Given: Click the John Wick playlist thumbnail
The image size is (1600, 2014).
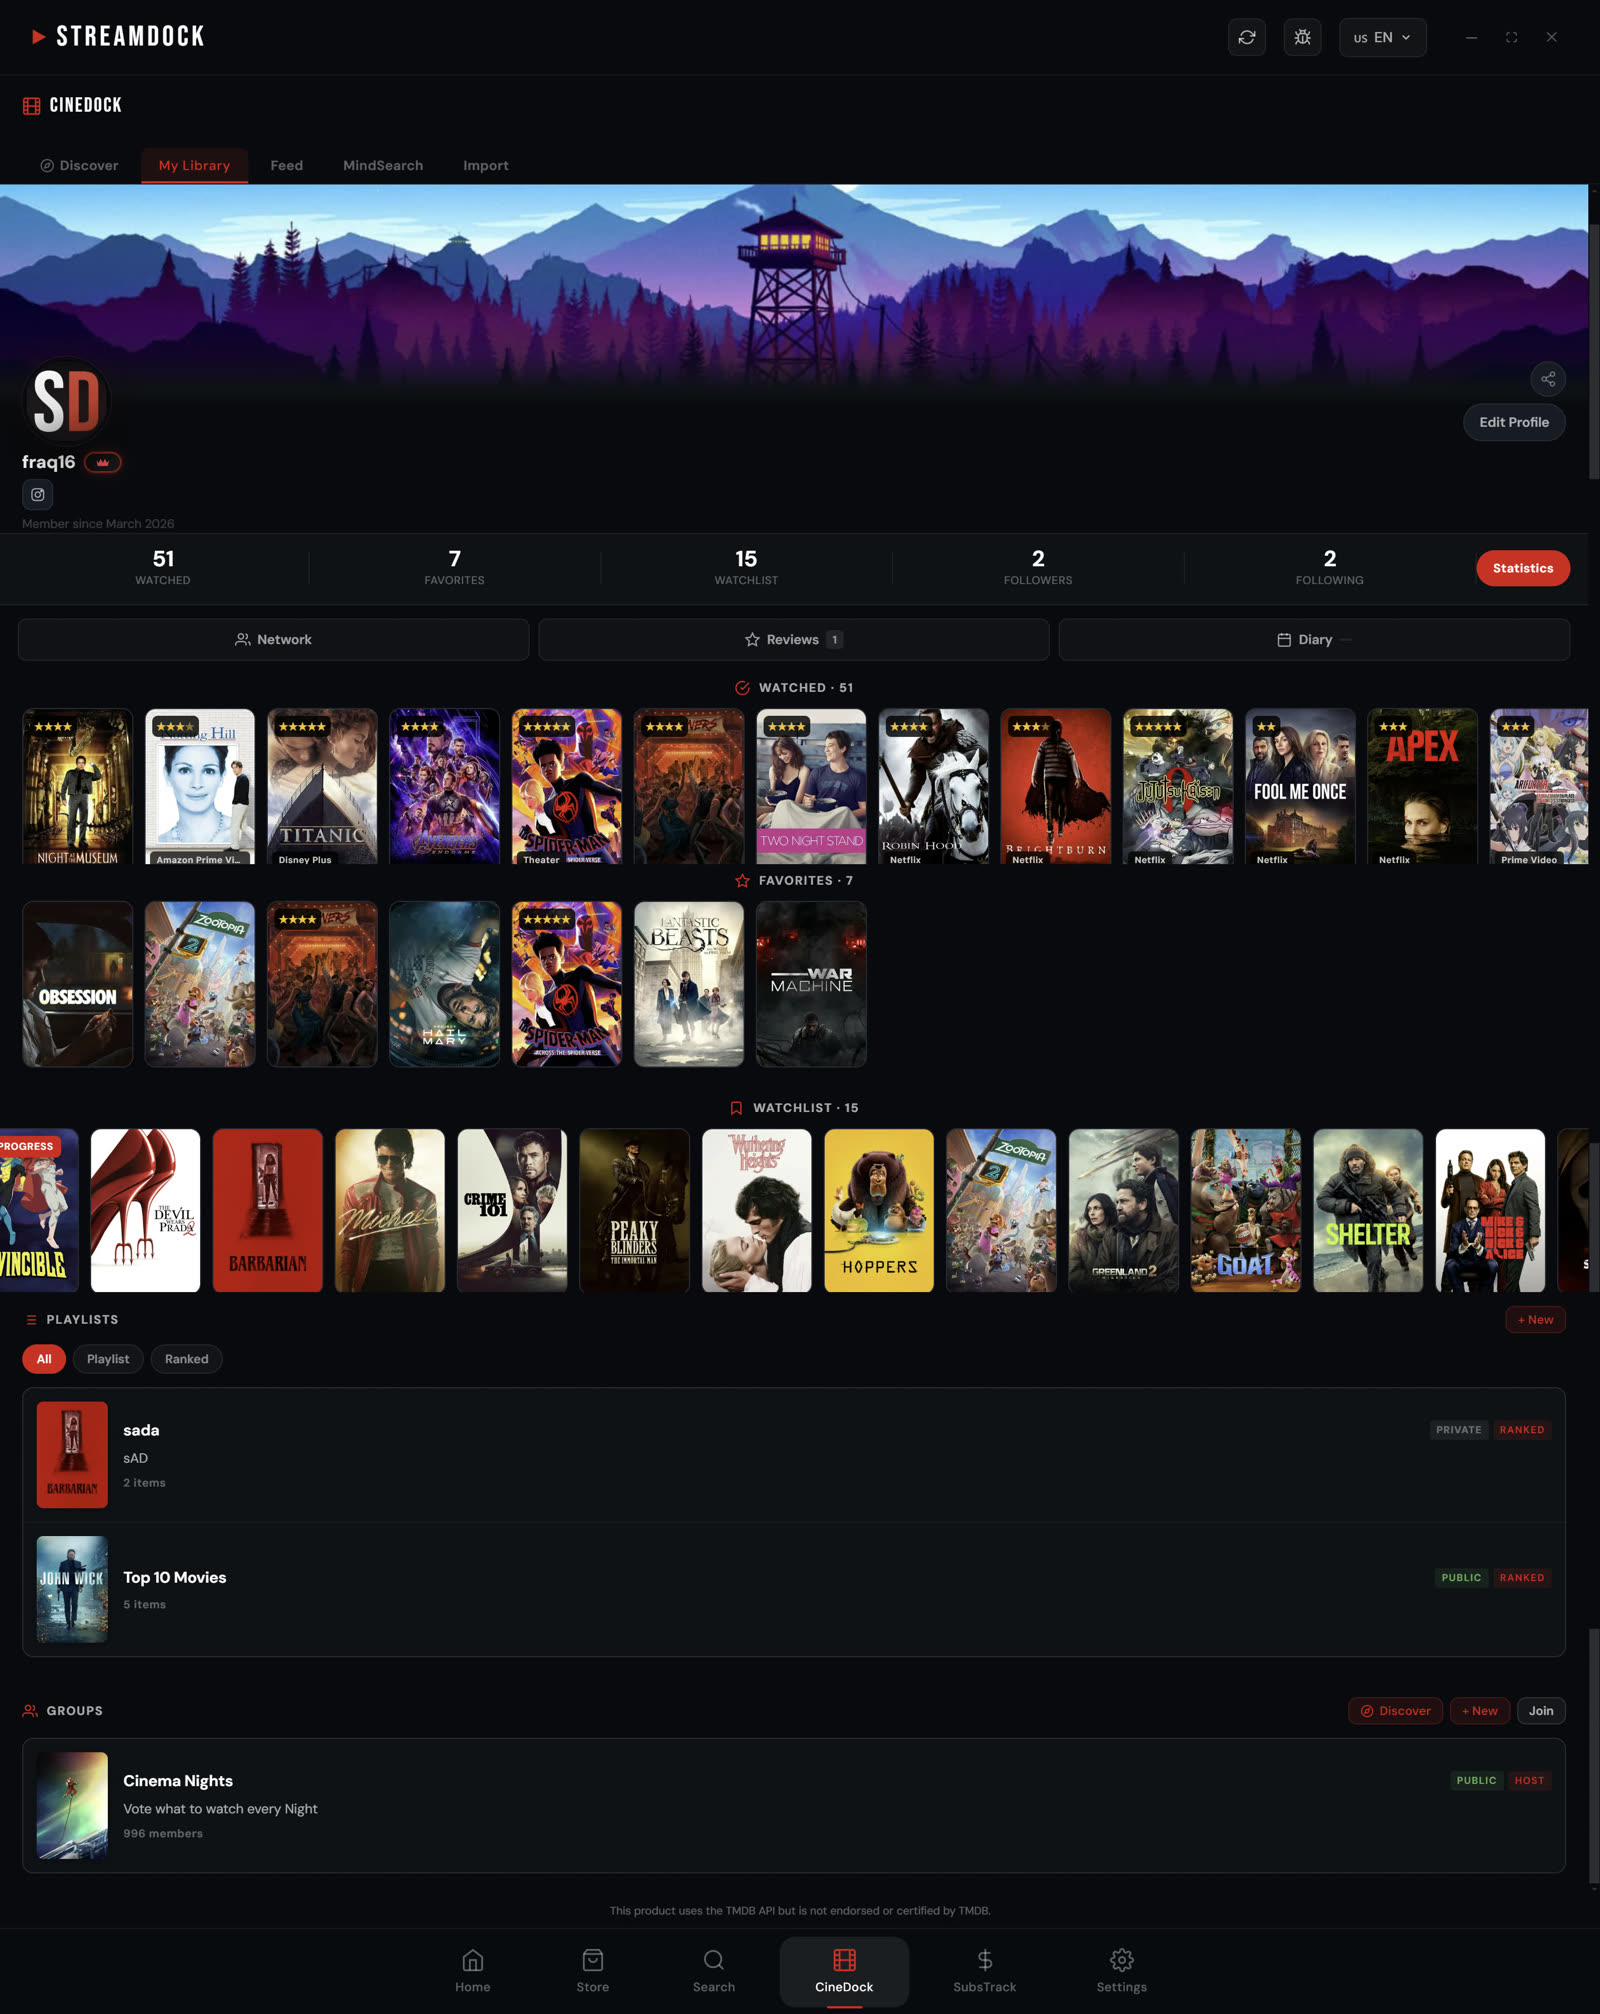Looking at the screenshot, I should coord(72,1589).
